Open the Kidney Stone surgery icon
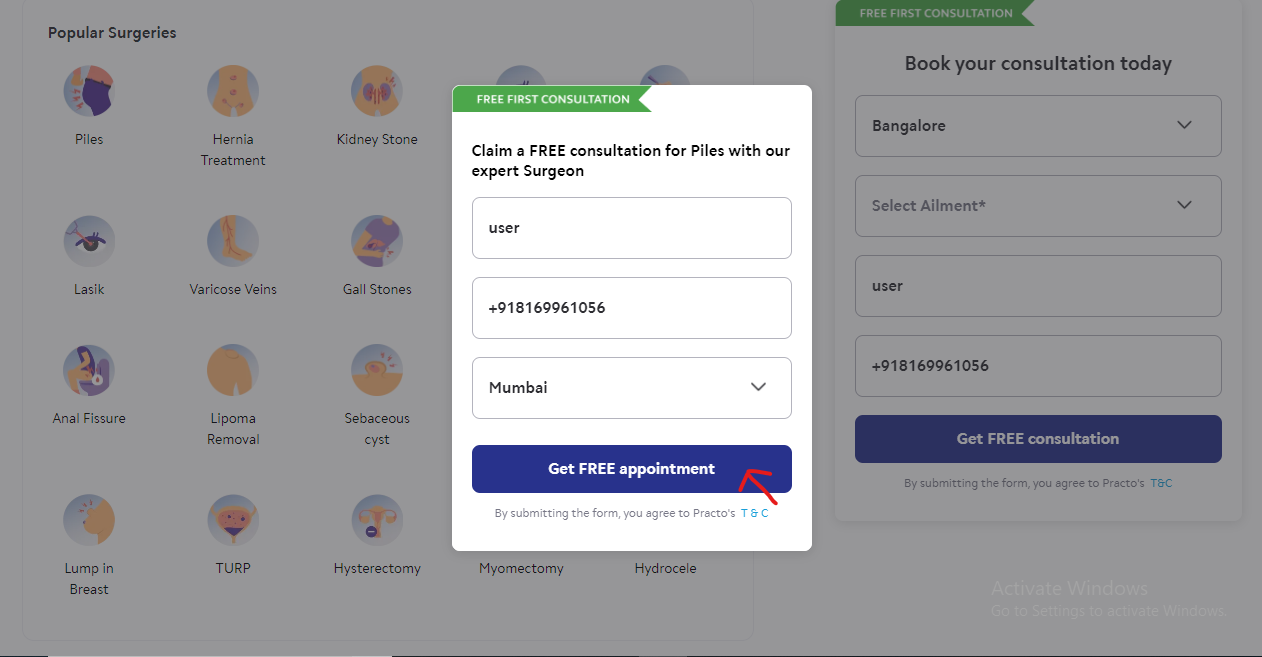Screen dimensions: 1262x657 click(x=377, y=92)
